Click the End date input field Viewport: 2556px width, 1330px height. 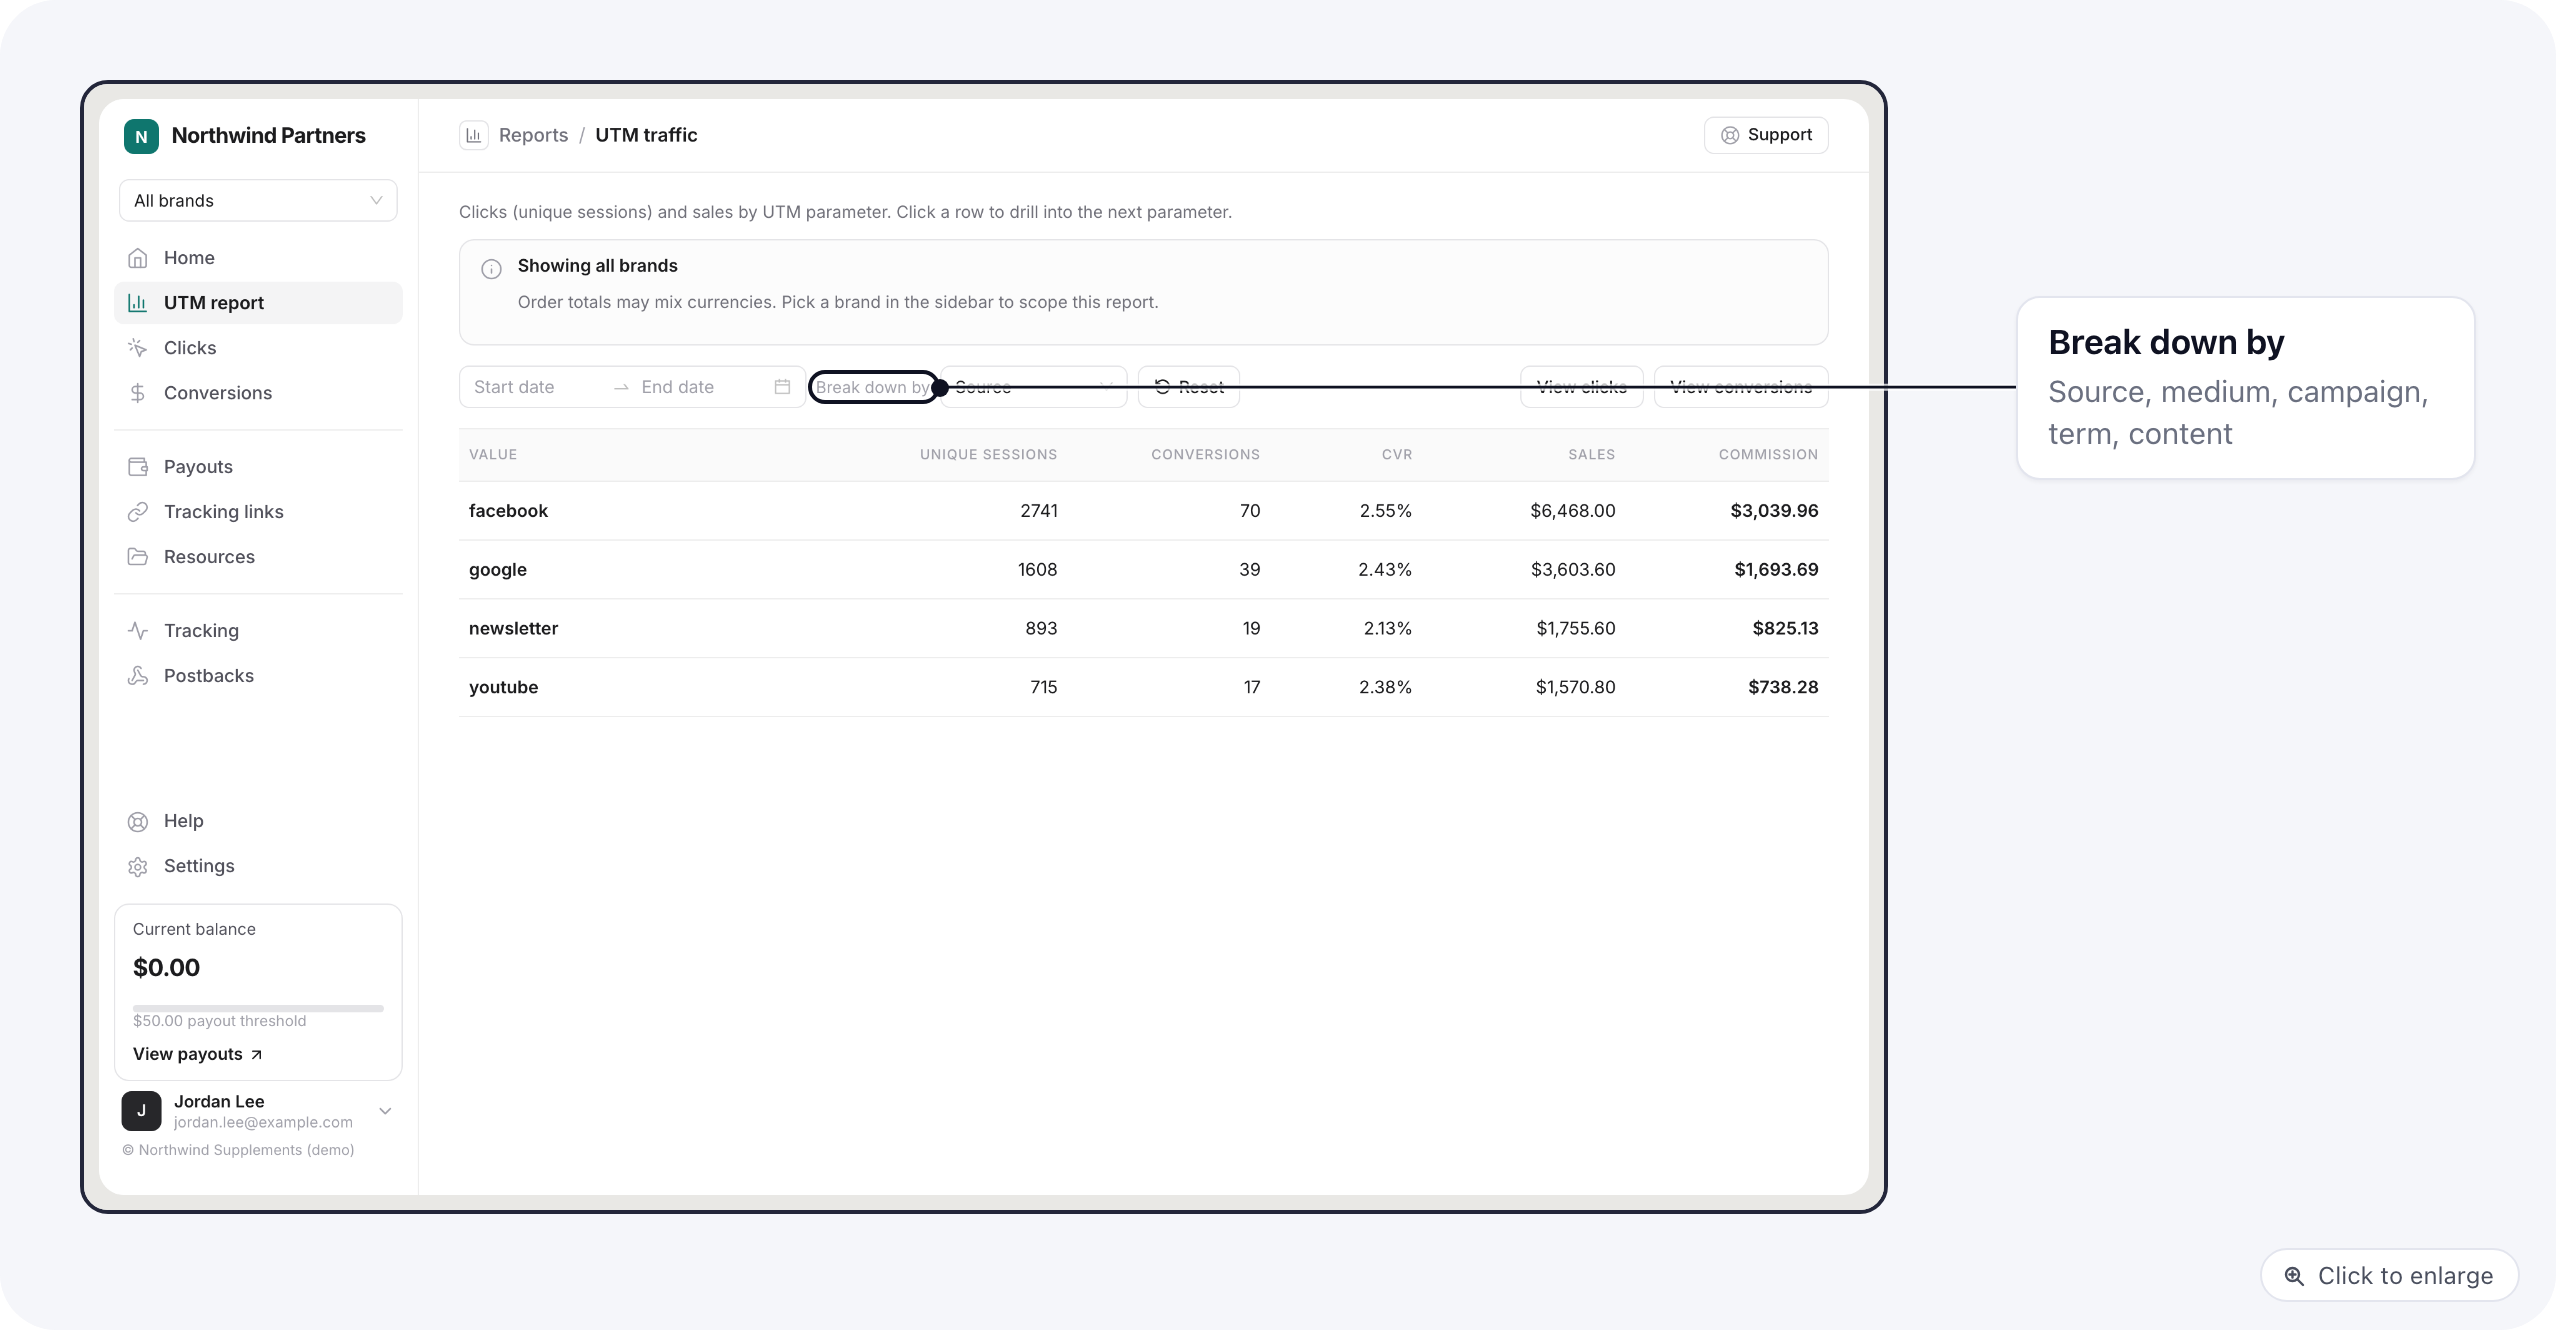pyautogui.click(x=700, y=387)
